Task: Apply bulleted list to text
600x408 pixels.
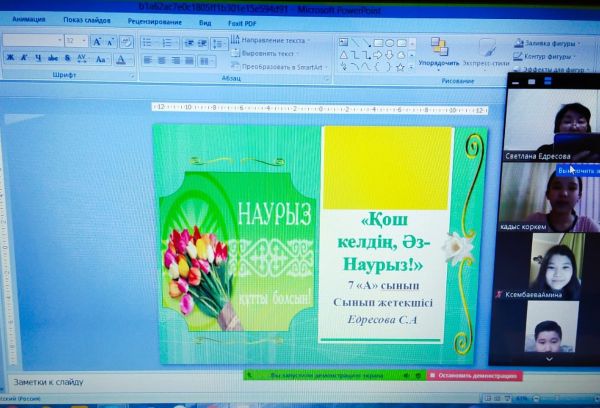Action: click(x=147, y=42)
